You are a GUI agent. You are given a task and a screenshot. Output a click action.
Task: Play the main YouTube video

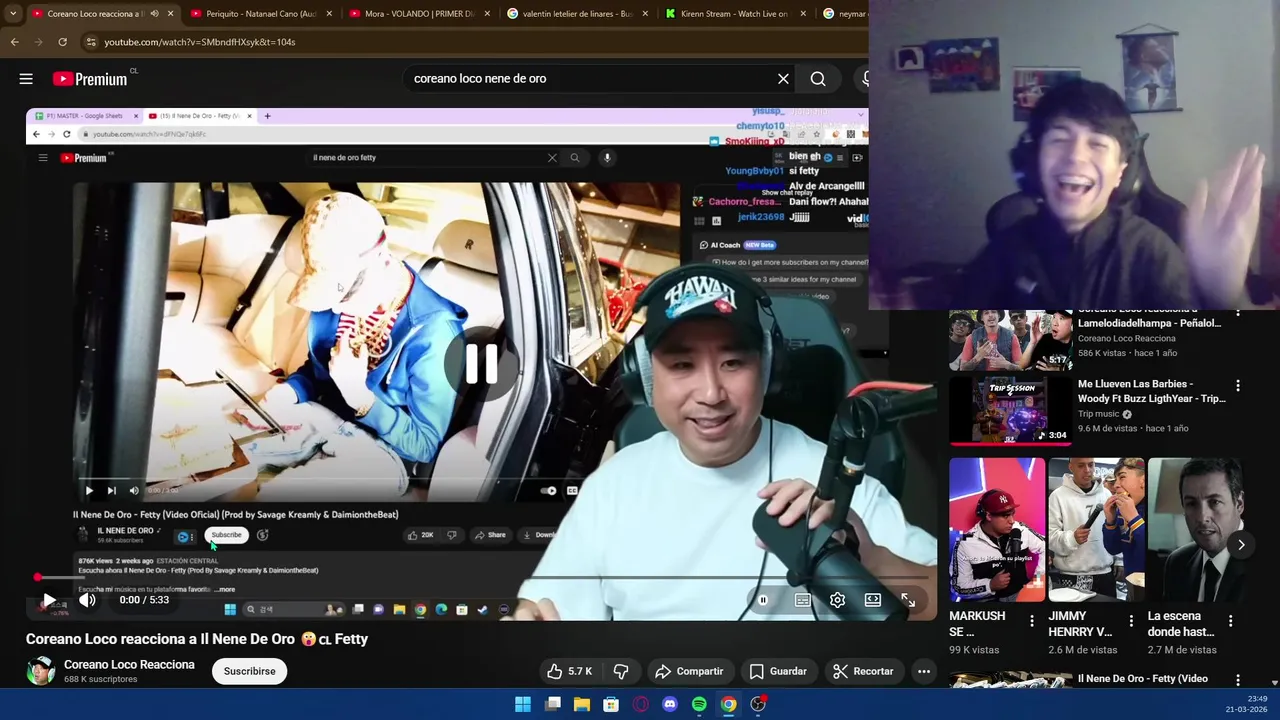tap(49, 600)
